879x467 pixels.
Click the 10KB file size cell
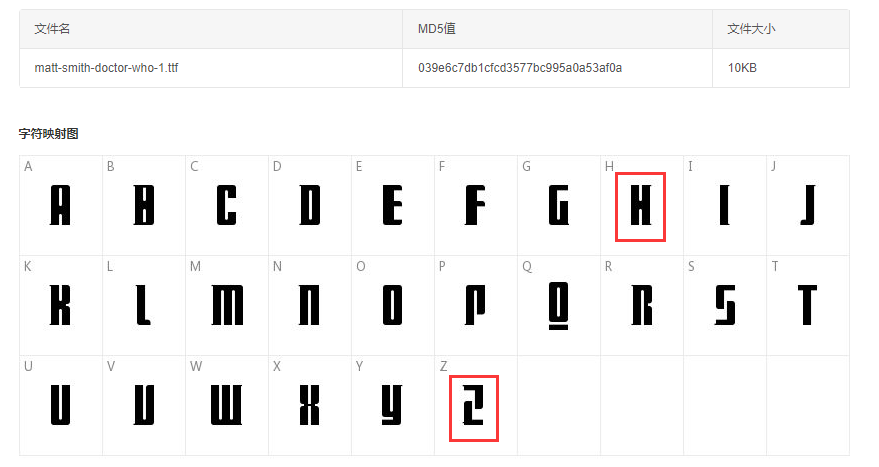pos(742,68)
